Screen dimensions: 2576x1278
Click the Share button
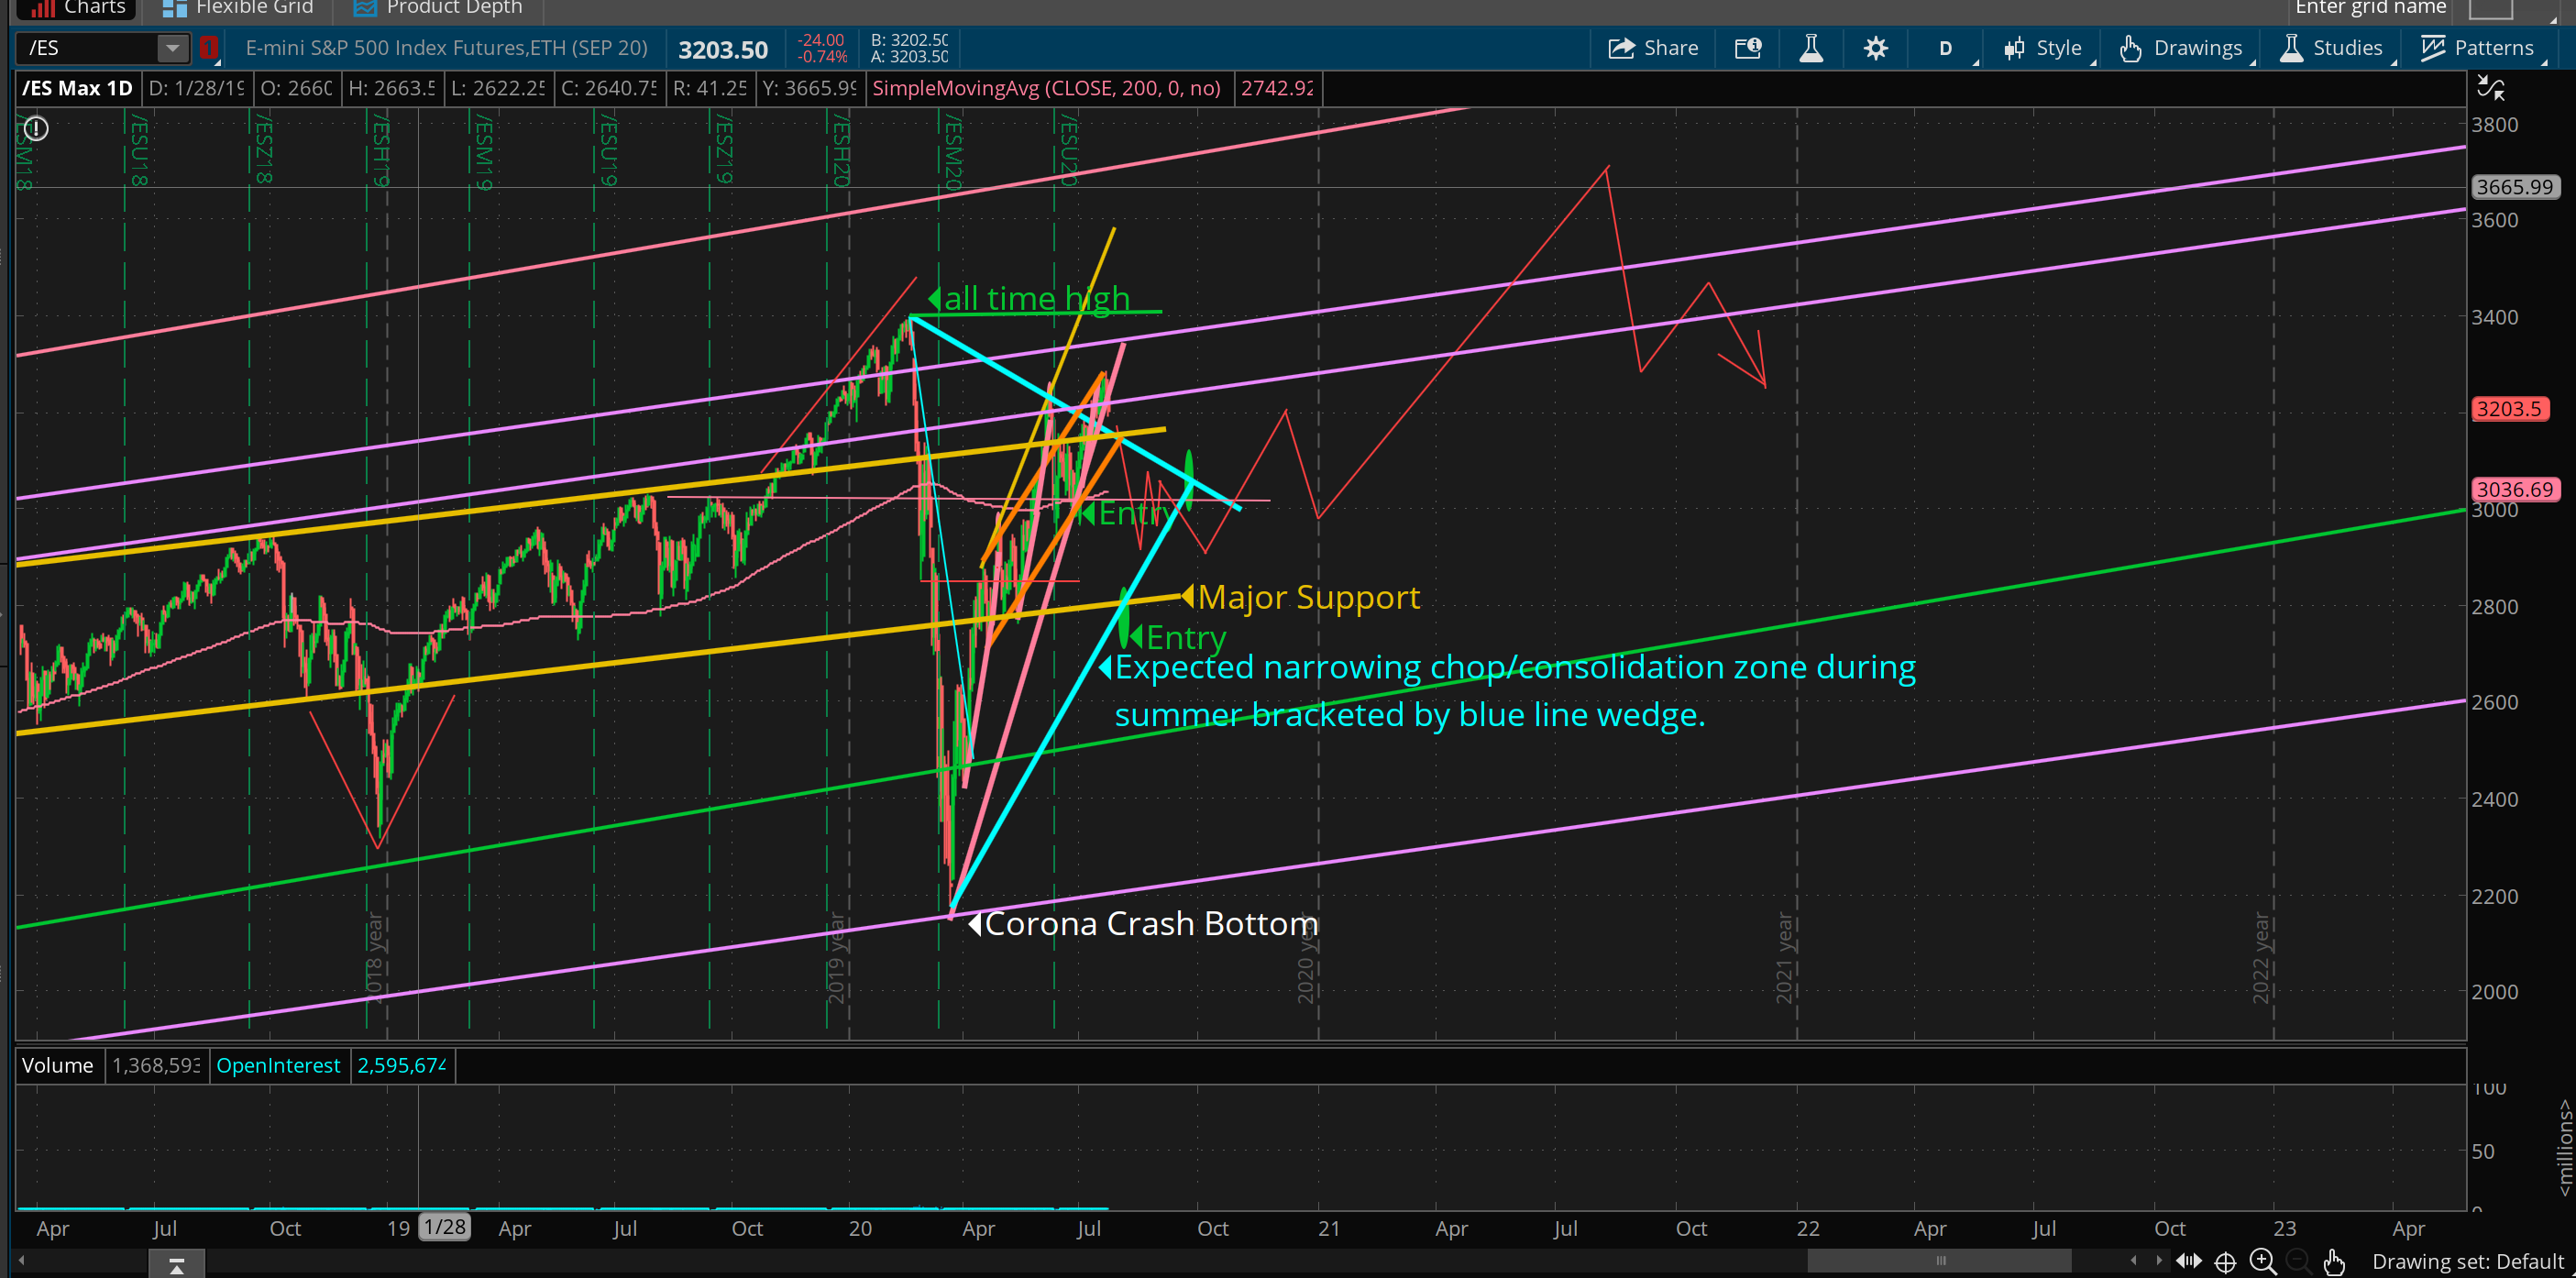1653,48
